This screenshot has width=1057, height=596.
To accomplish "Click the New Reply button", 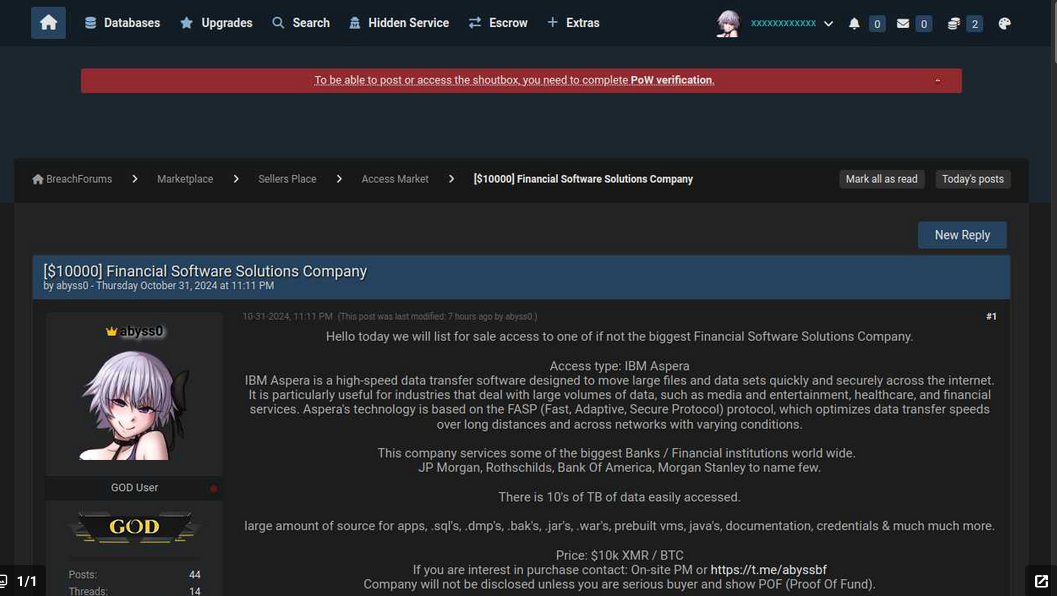I will tap(962, 235).
